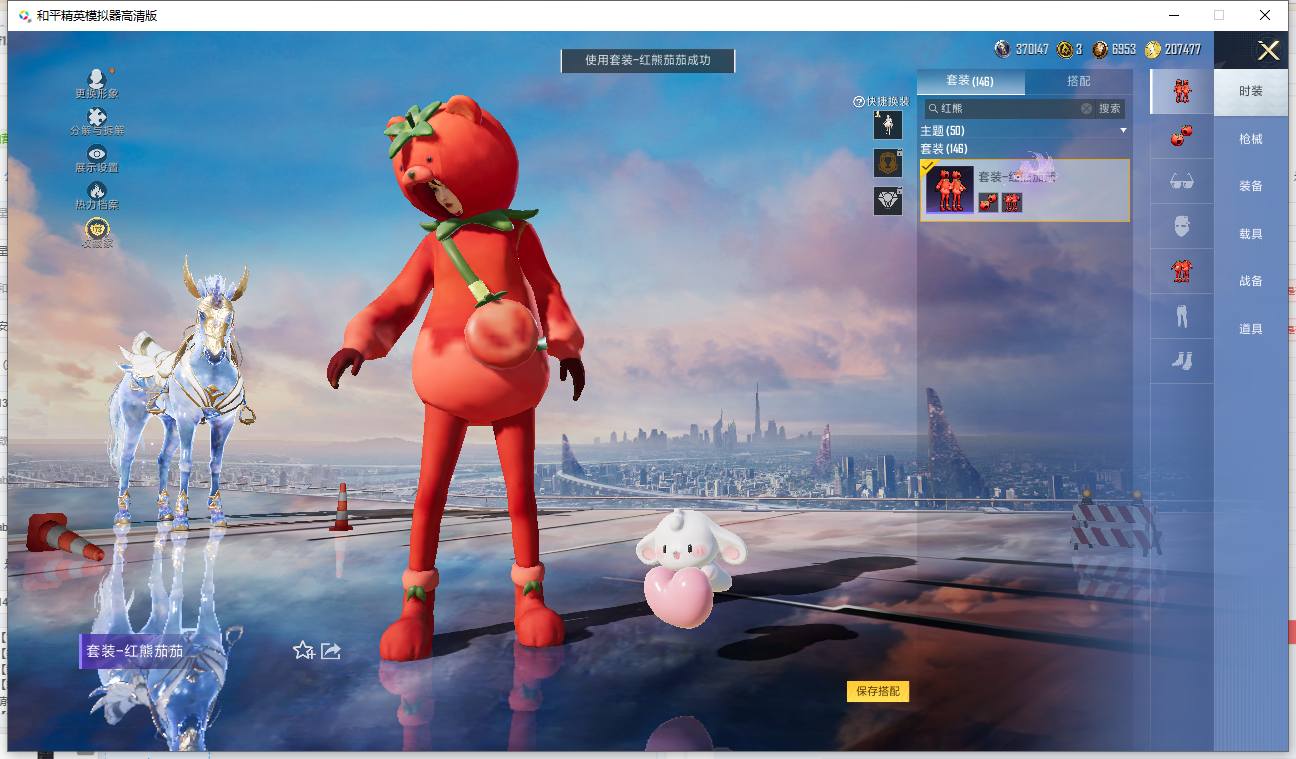Open the 枪械 firearms menu
The image size is (1296, 759).
pyautogui.click(x=1251, y=139)
